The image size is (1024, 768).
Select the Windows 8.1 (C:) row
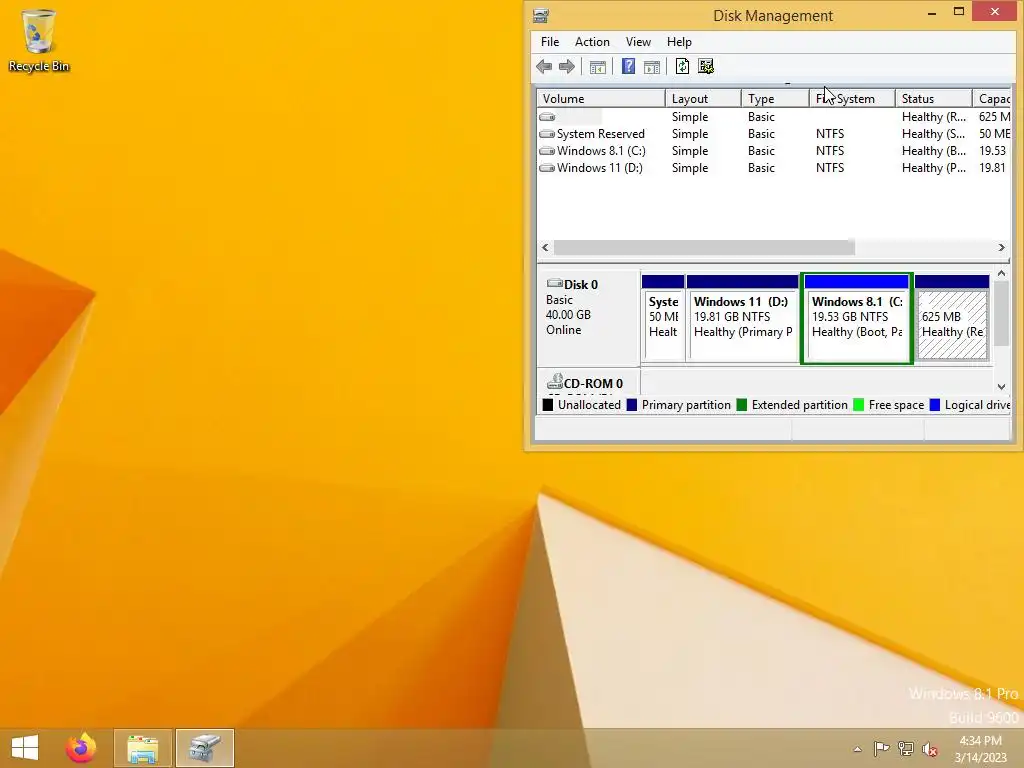click(x=774, y=151)
